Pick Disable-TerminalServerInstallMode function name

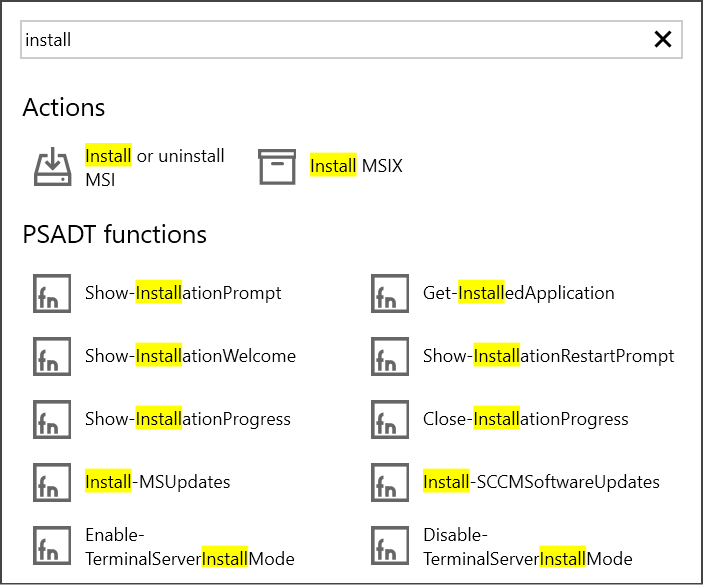(528, 547)
